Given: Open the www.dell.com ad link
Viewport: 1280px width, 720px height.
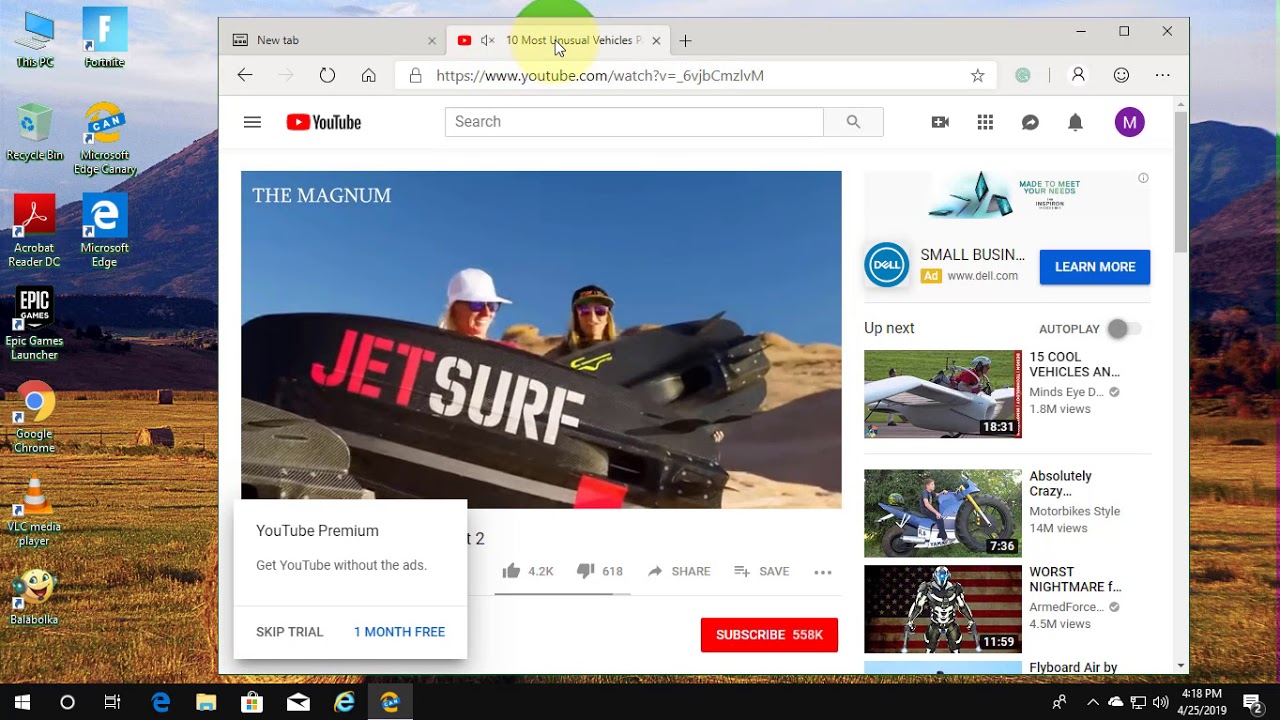Looking at the screenshot, I should (983, 276).
